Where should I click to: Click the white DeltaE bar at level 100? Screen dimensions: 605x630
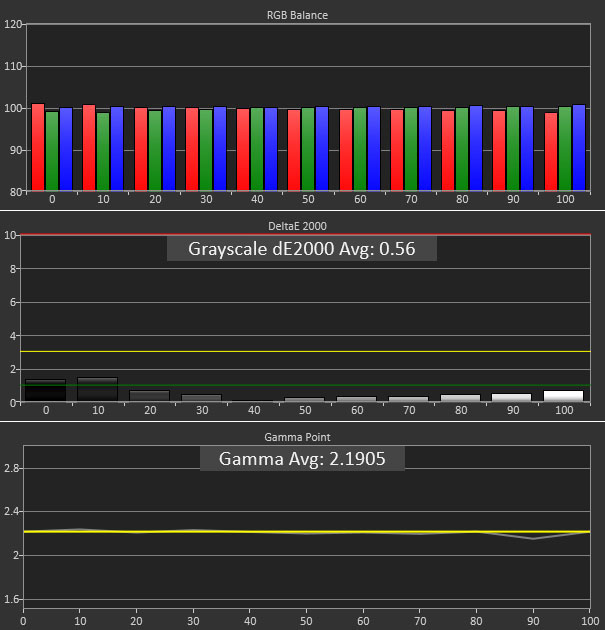point(563,396)
